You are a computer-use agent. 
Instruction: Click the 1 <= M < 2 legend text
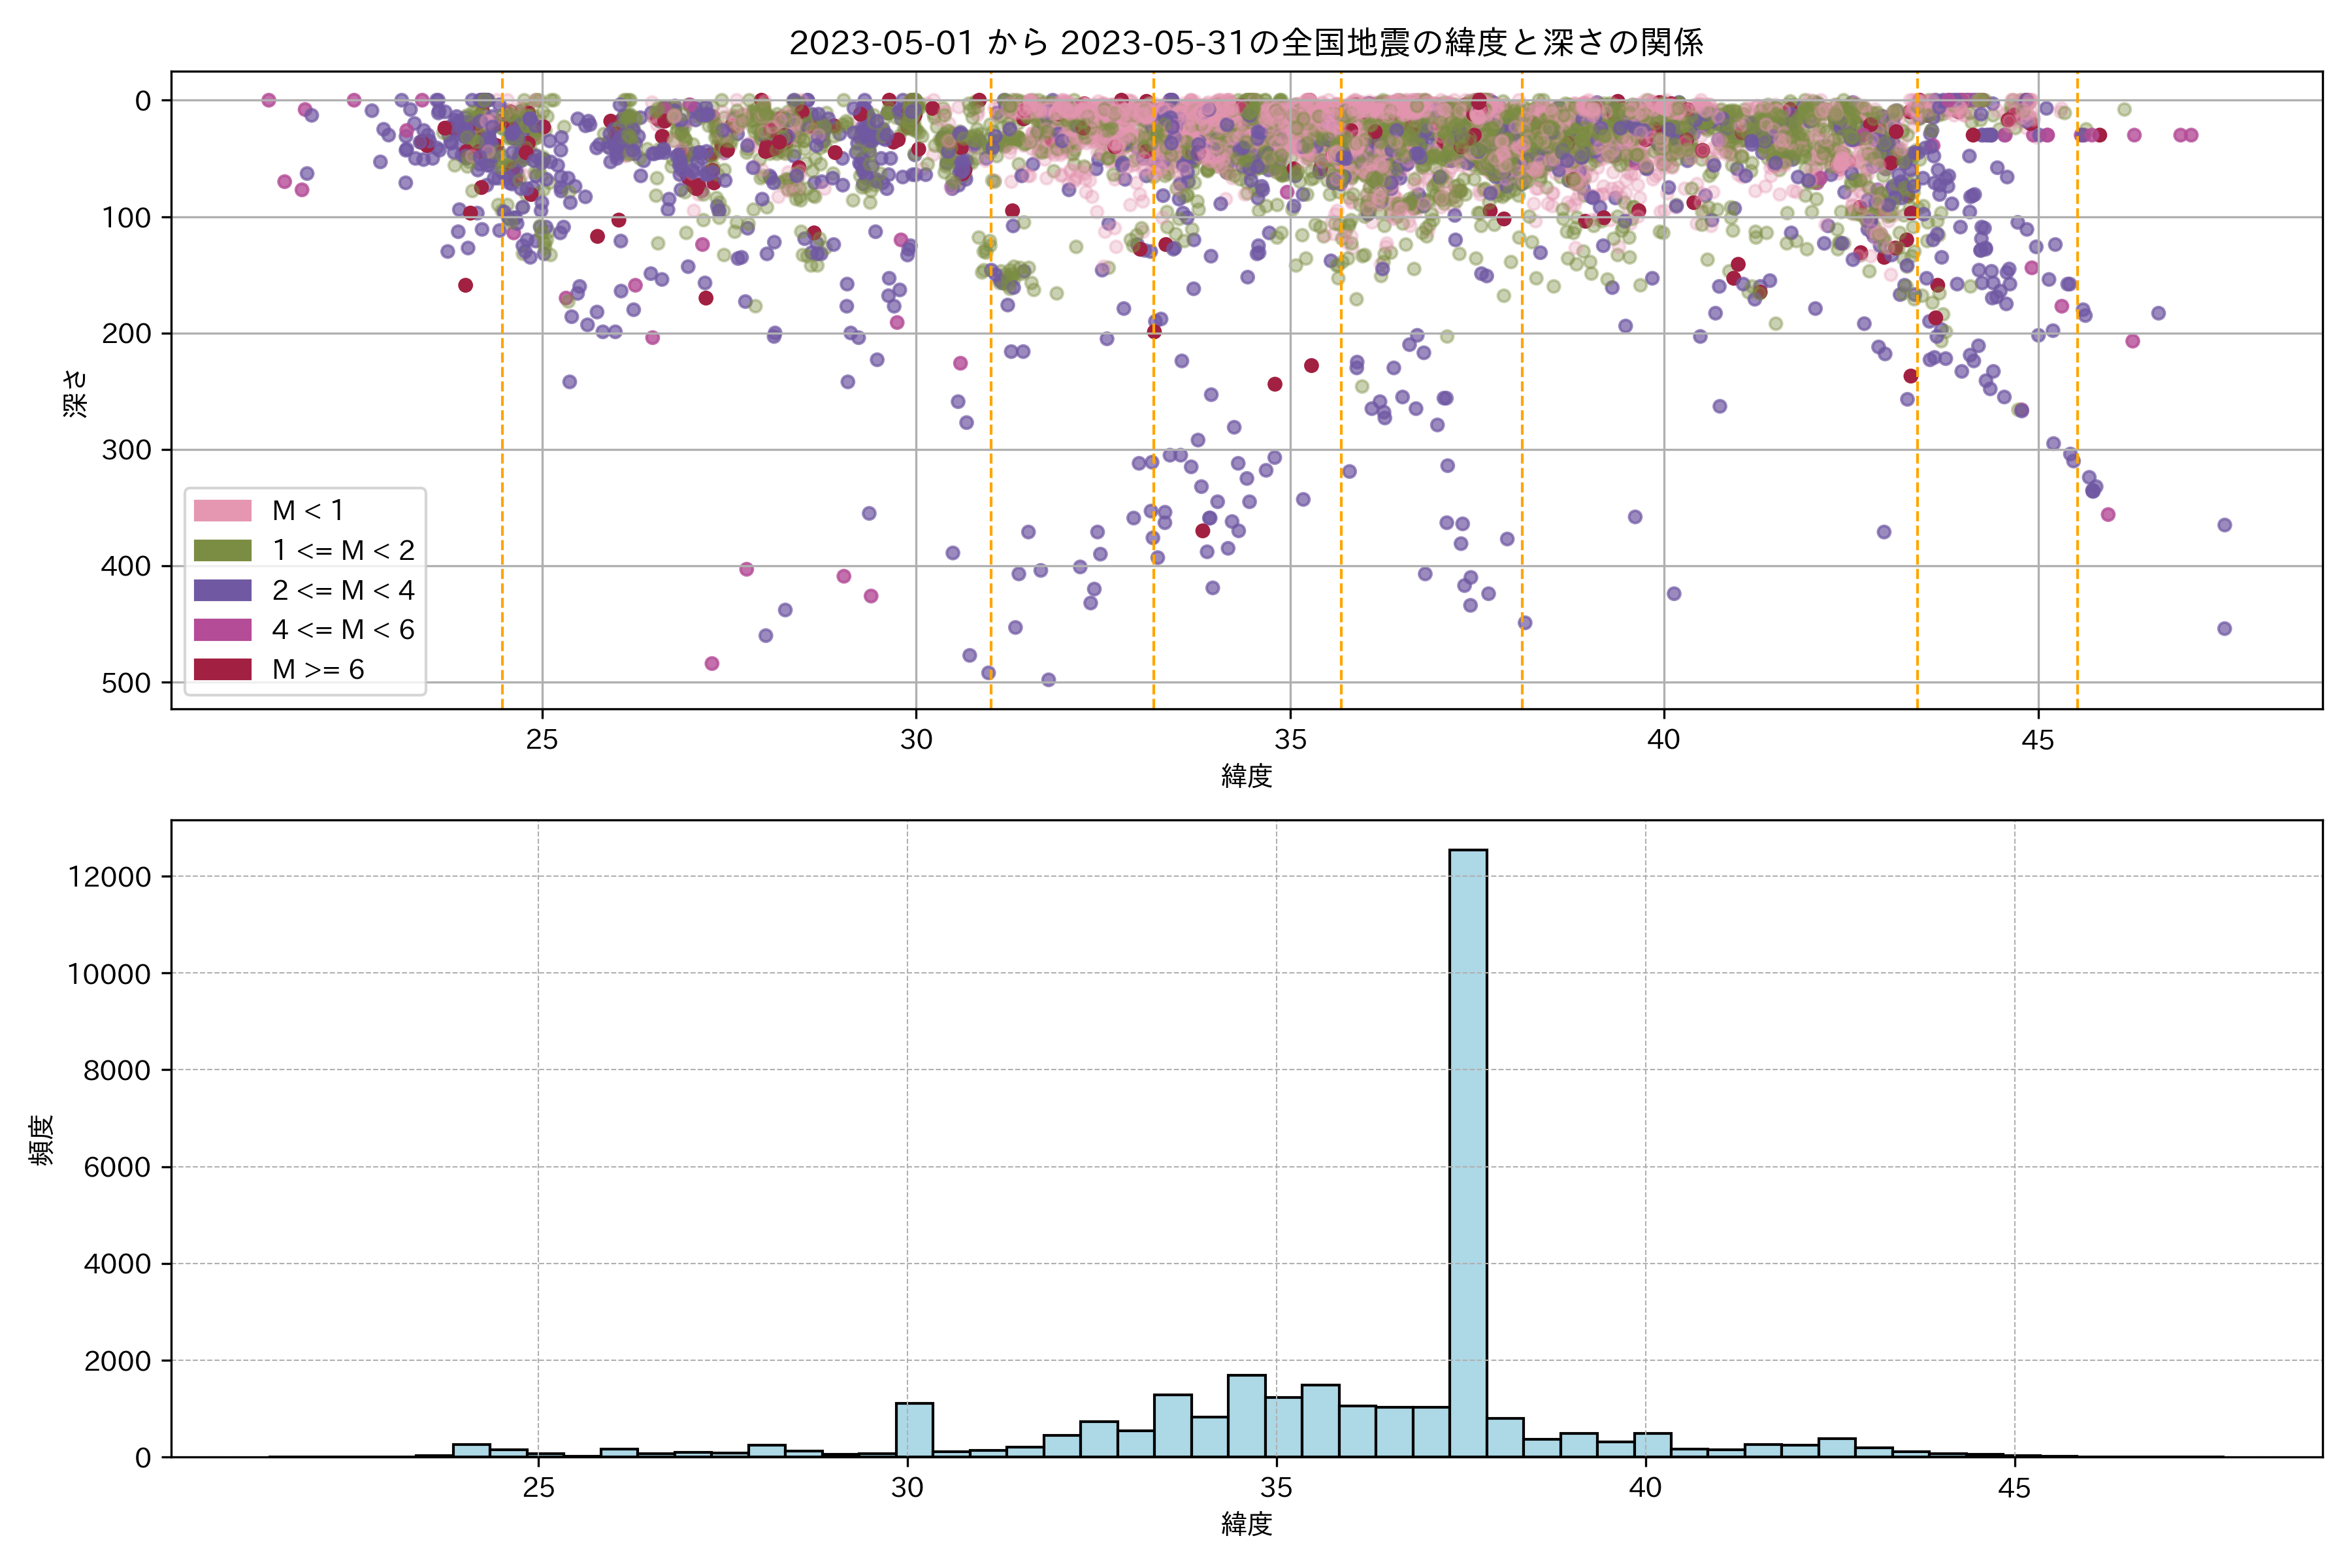pyautogui.click(x=343, y=550)
